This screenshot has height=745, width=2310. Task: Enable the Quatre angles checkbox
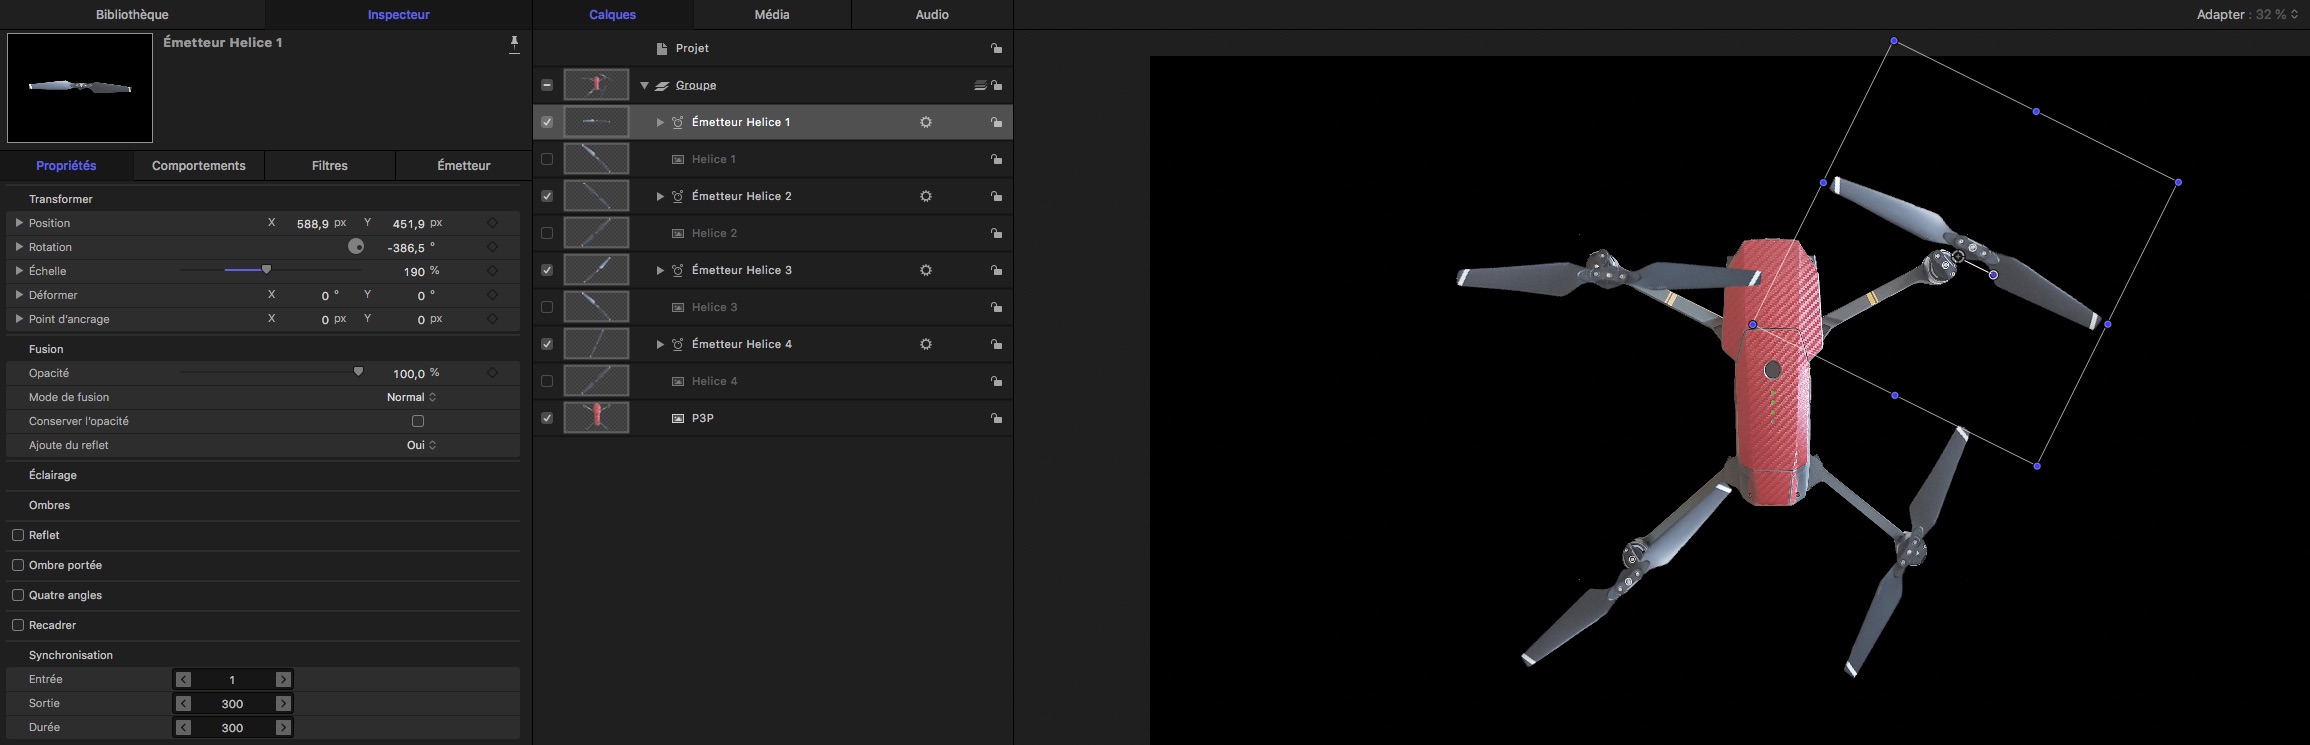click(18, 595)
